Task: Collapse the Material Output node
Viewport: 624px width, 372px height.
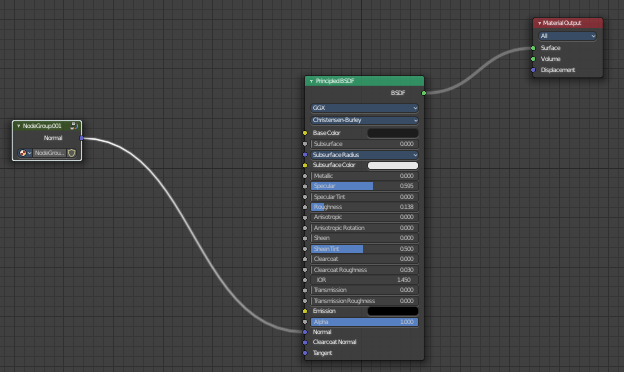Action: pyautogui.click(x=539, y=23)
